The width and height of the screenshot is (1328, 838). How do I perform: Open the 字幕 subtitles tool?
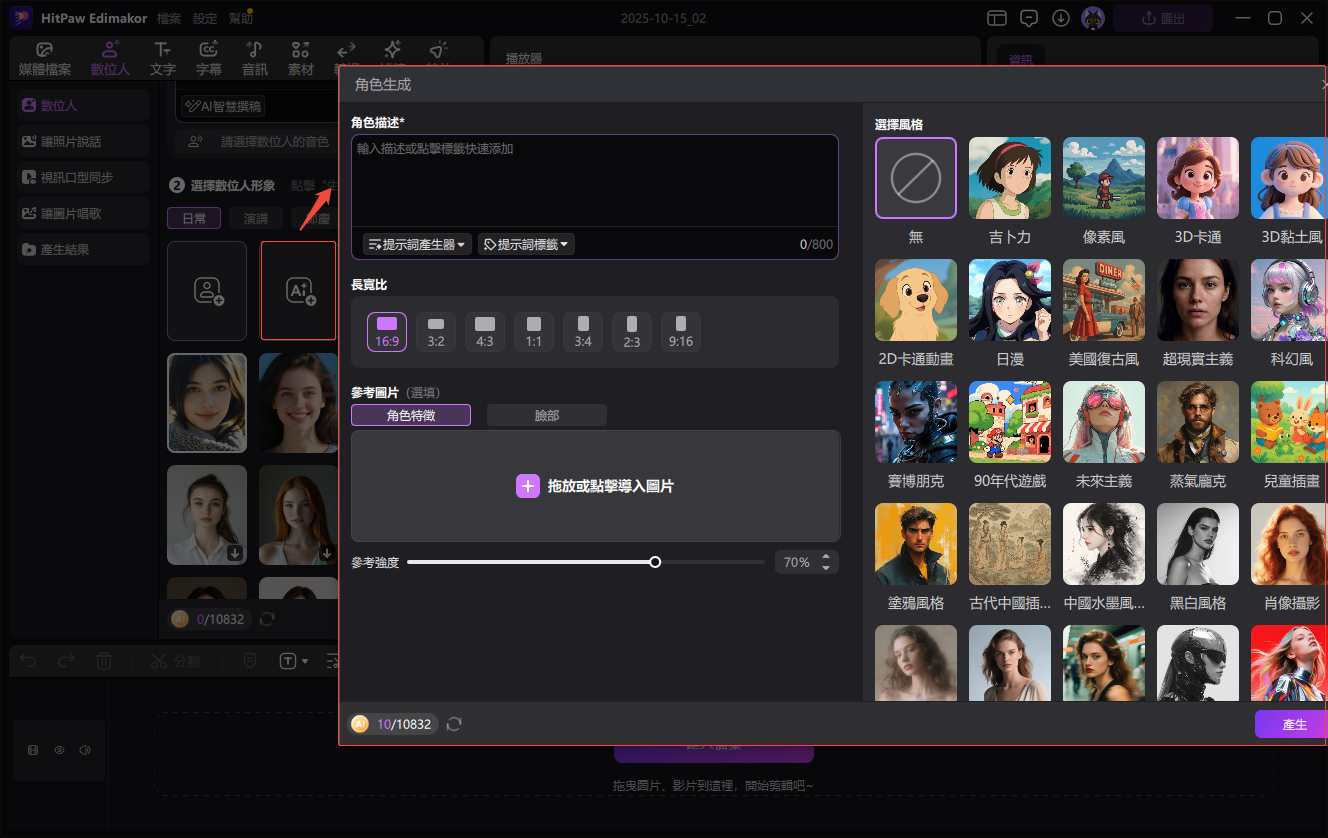tap(209, 59)
